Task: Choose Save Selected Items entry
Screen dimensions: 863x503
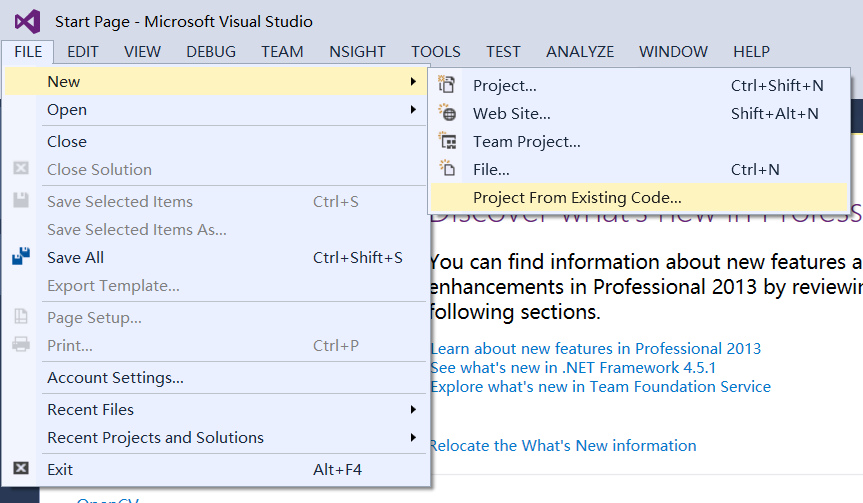Action: [x=217, y=201]
